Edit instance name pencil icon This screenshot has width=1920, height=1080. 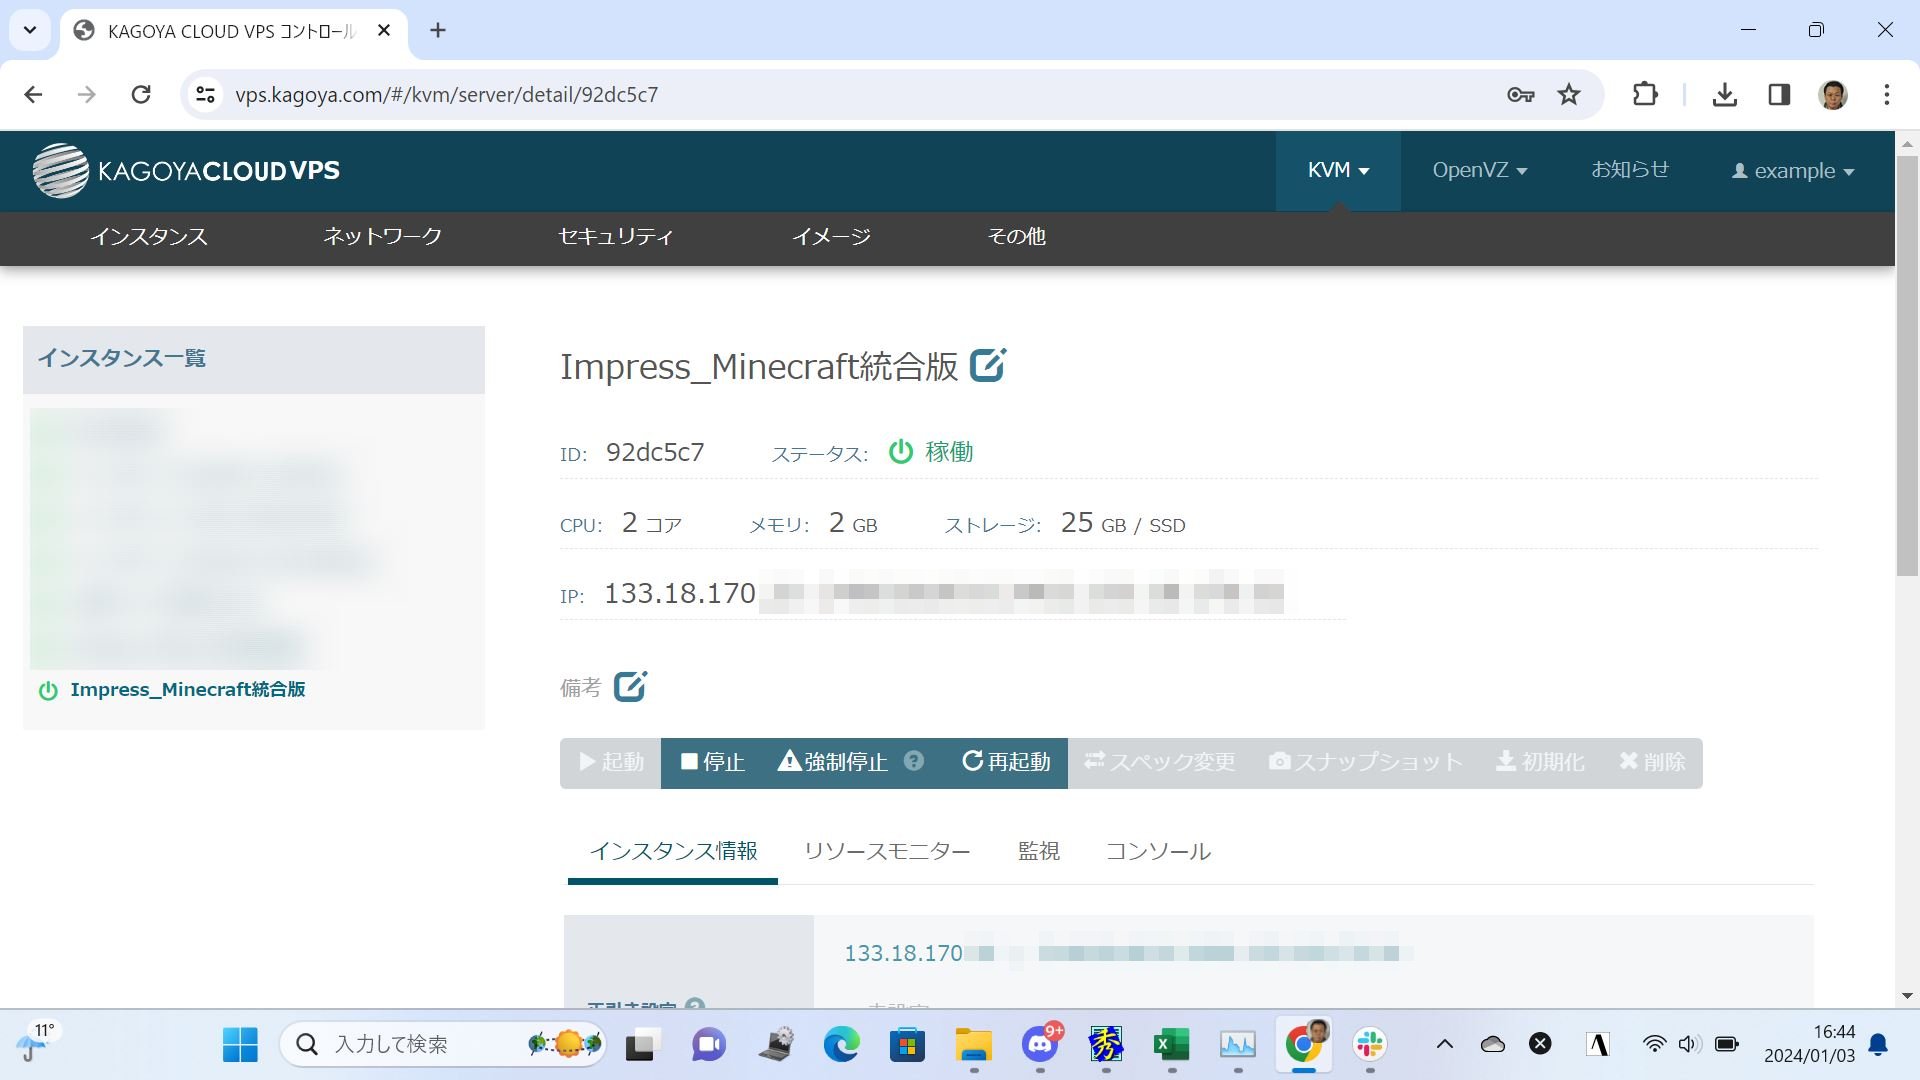click(x=987, y=365)
